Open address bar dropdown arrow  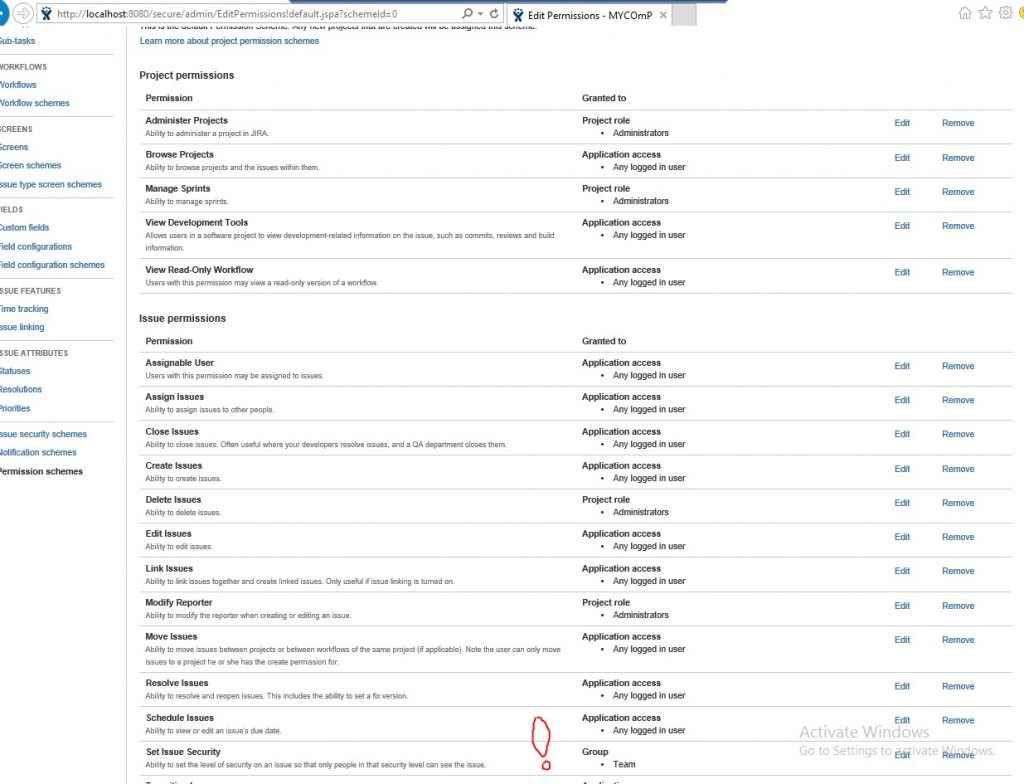coord(481,14)
